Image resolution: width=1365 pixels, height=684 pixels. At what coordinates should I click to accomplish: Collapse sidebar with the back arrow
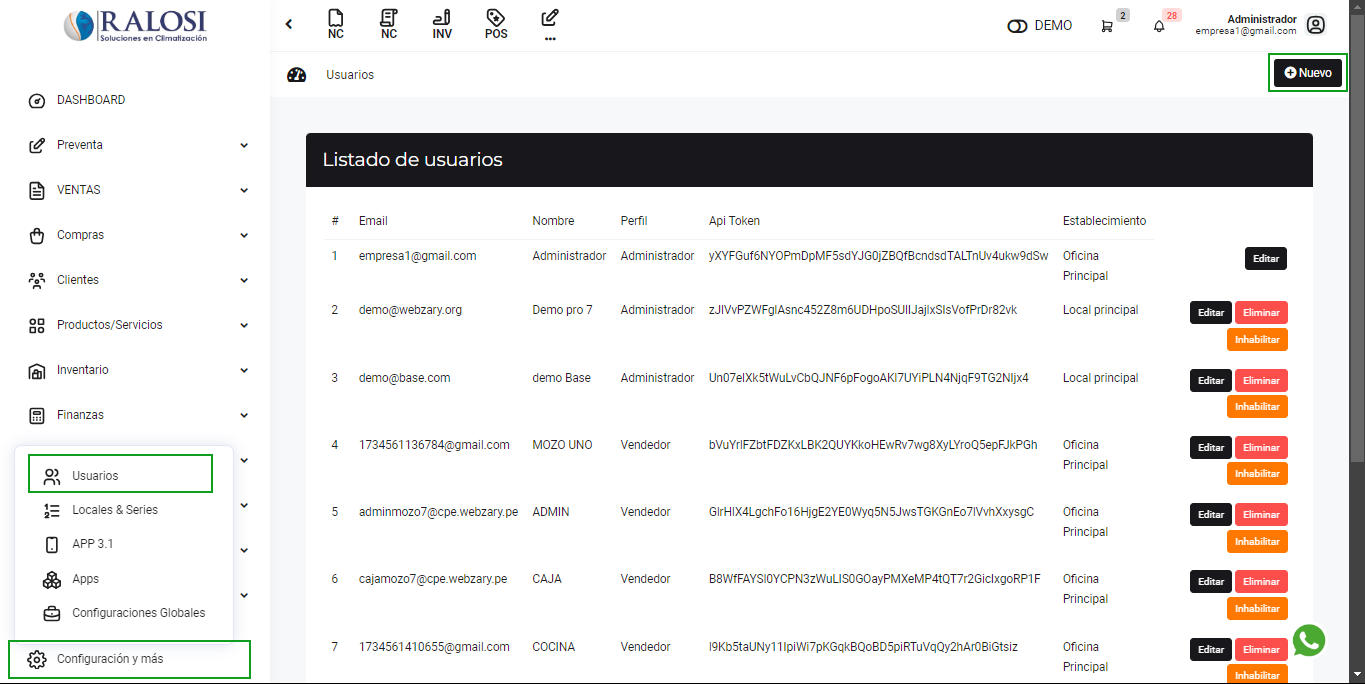[x=289, y=24]
